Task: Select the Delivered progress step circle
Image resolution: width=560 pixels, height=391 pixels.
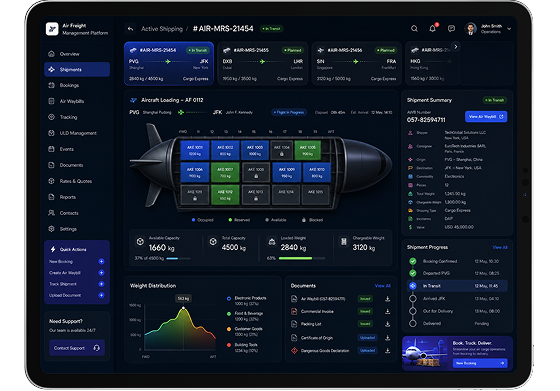Action: (413, 324)
